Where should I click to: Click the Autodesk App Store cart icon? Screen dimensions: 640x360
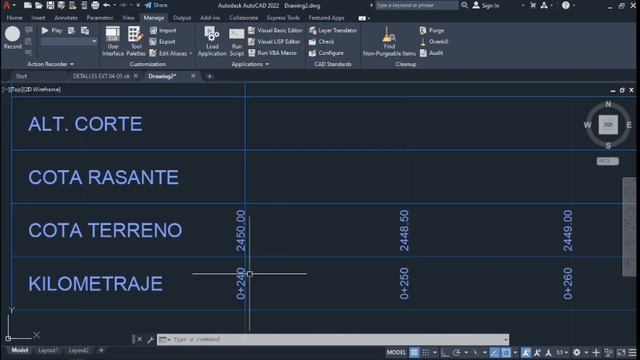click(x=533, y=5)
